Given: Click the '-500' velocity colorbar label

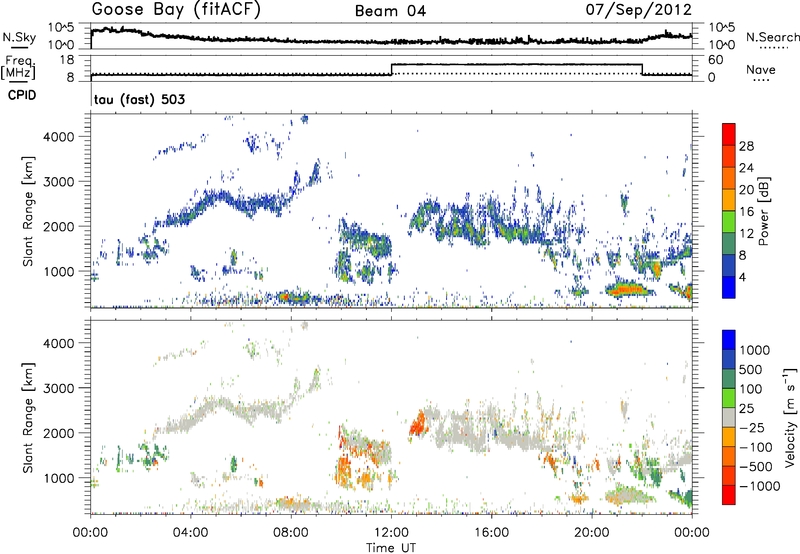Looking at the screenshot, I should pos(756,467).
